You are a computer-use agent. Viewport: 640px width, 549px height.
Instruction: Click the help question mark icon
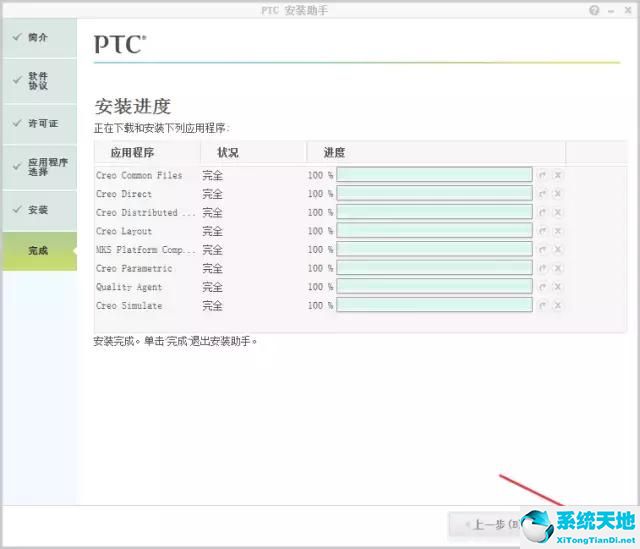(x=594, y=10)
